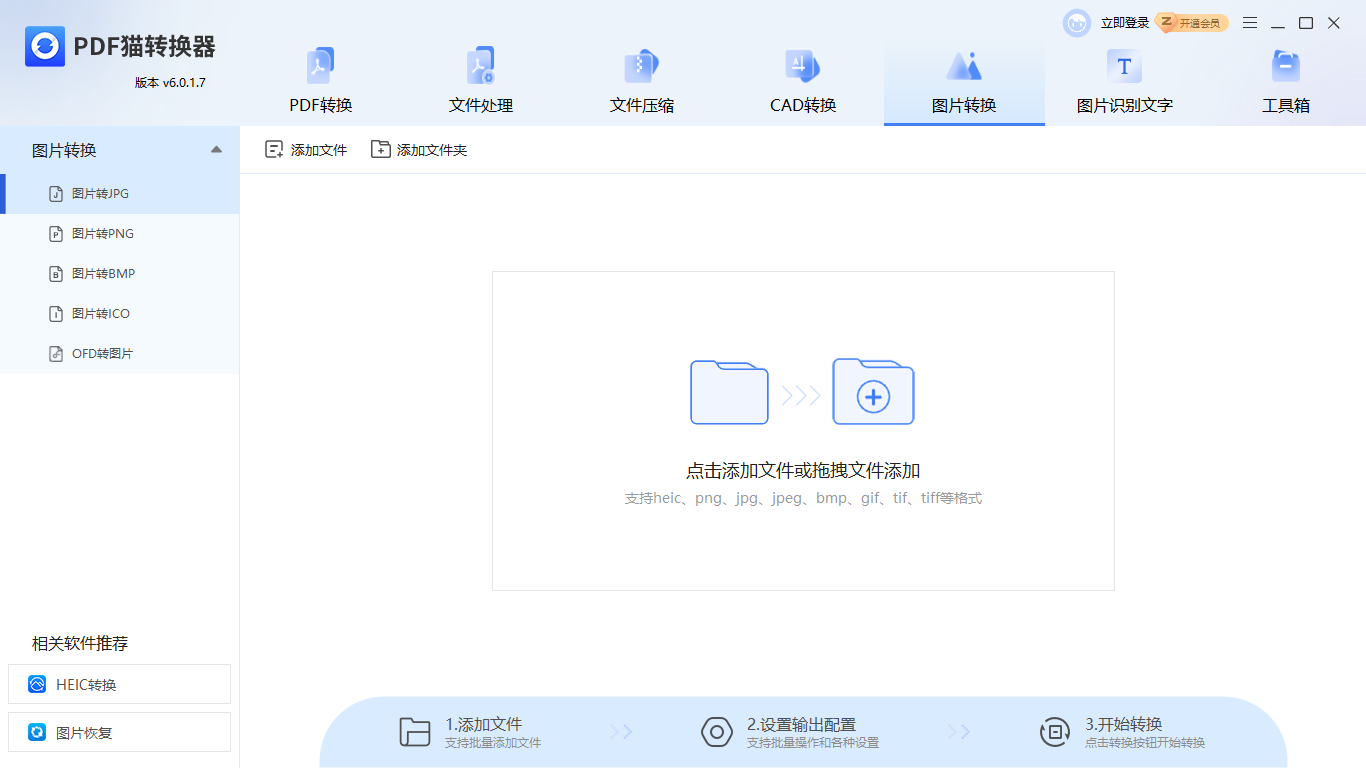Click the 图片识别文字 OCR icon

click(1124, 65)
